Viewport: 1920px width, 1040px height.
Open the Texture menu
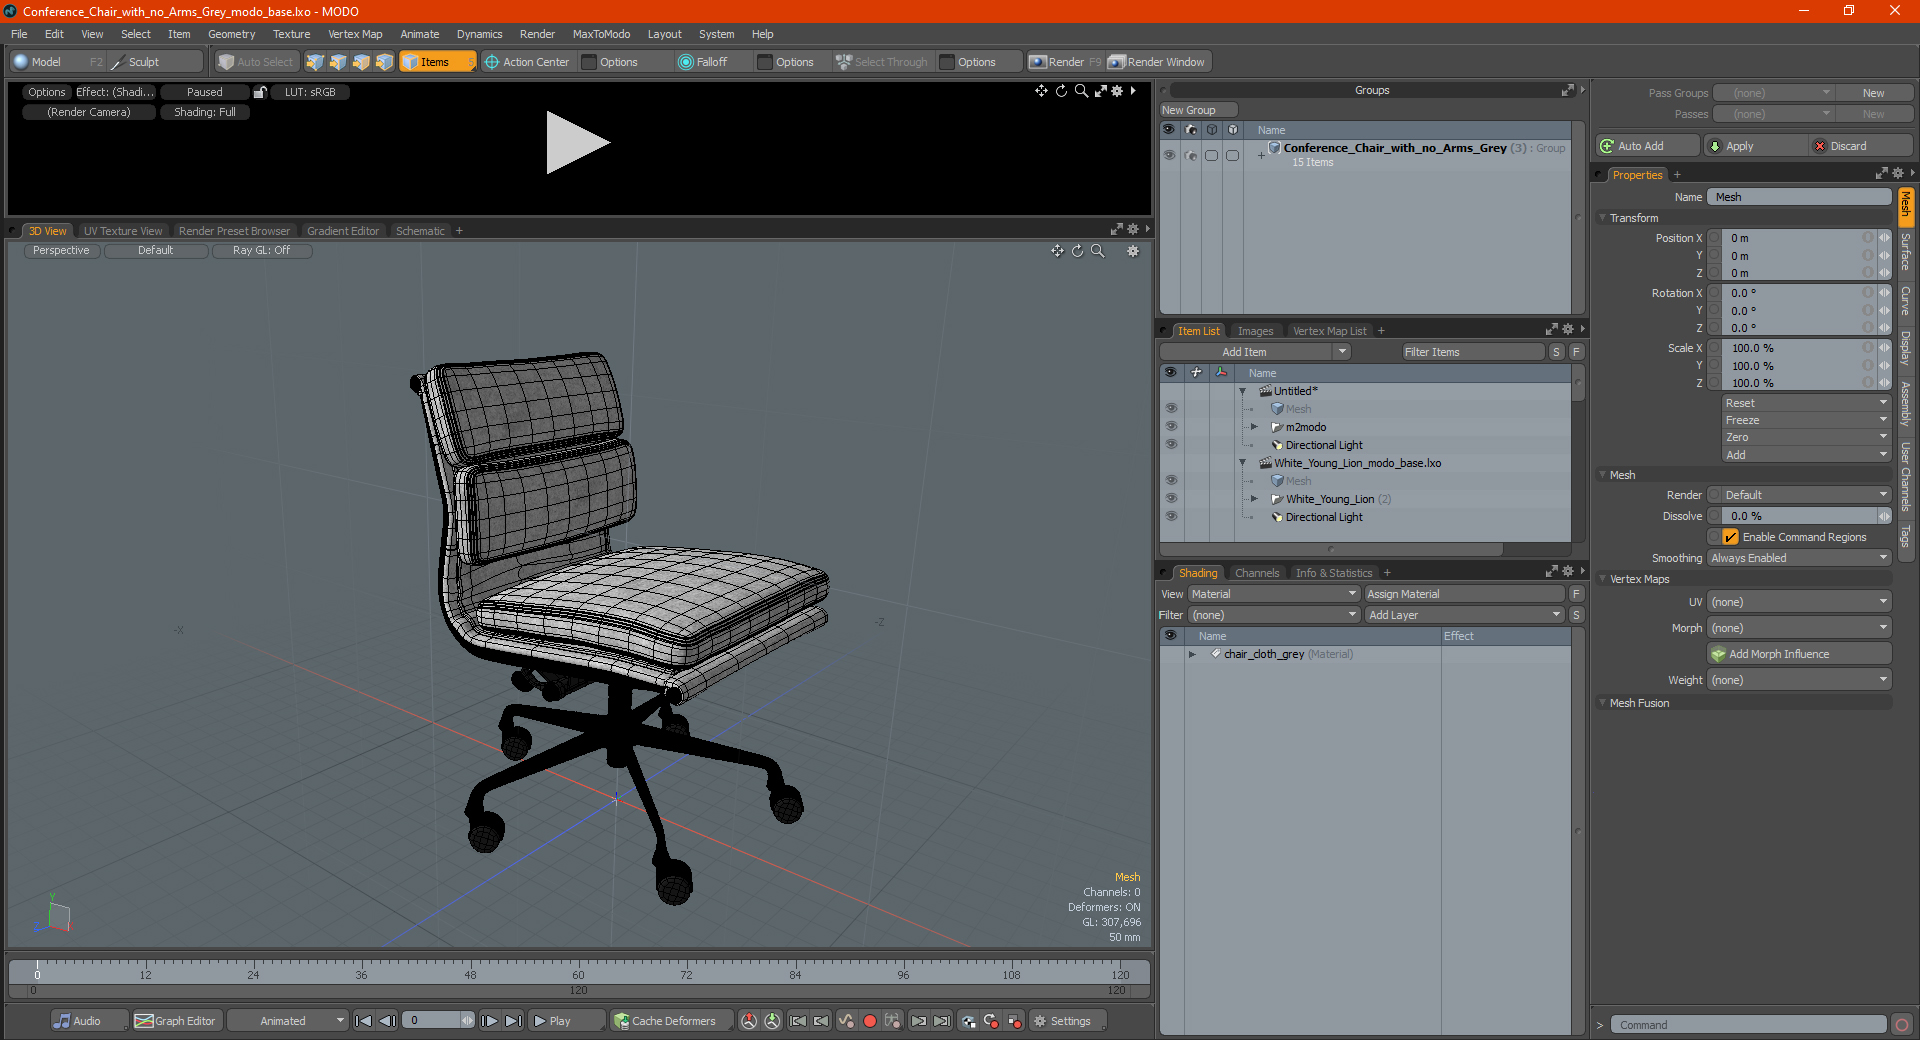(x=291, y=34)
